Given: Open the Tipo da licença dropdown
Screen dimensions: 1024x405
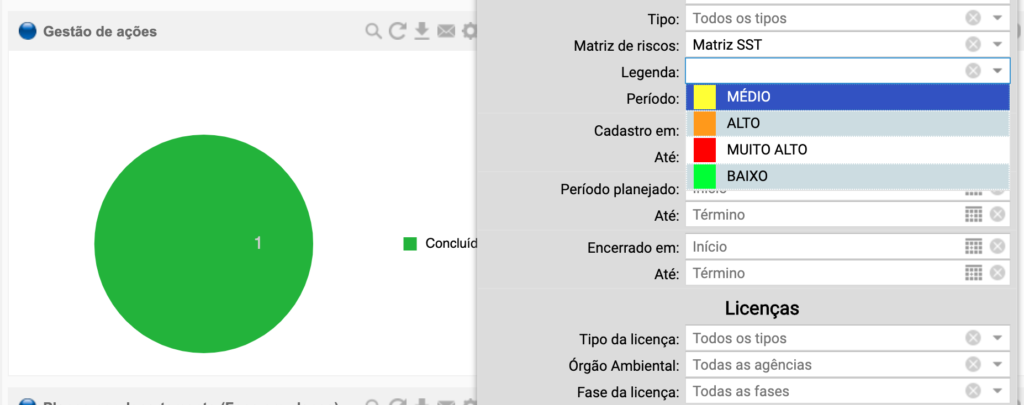Looking at the screenshot, I should [x=997, y=338].
